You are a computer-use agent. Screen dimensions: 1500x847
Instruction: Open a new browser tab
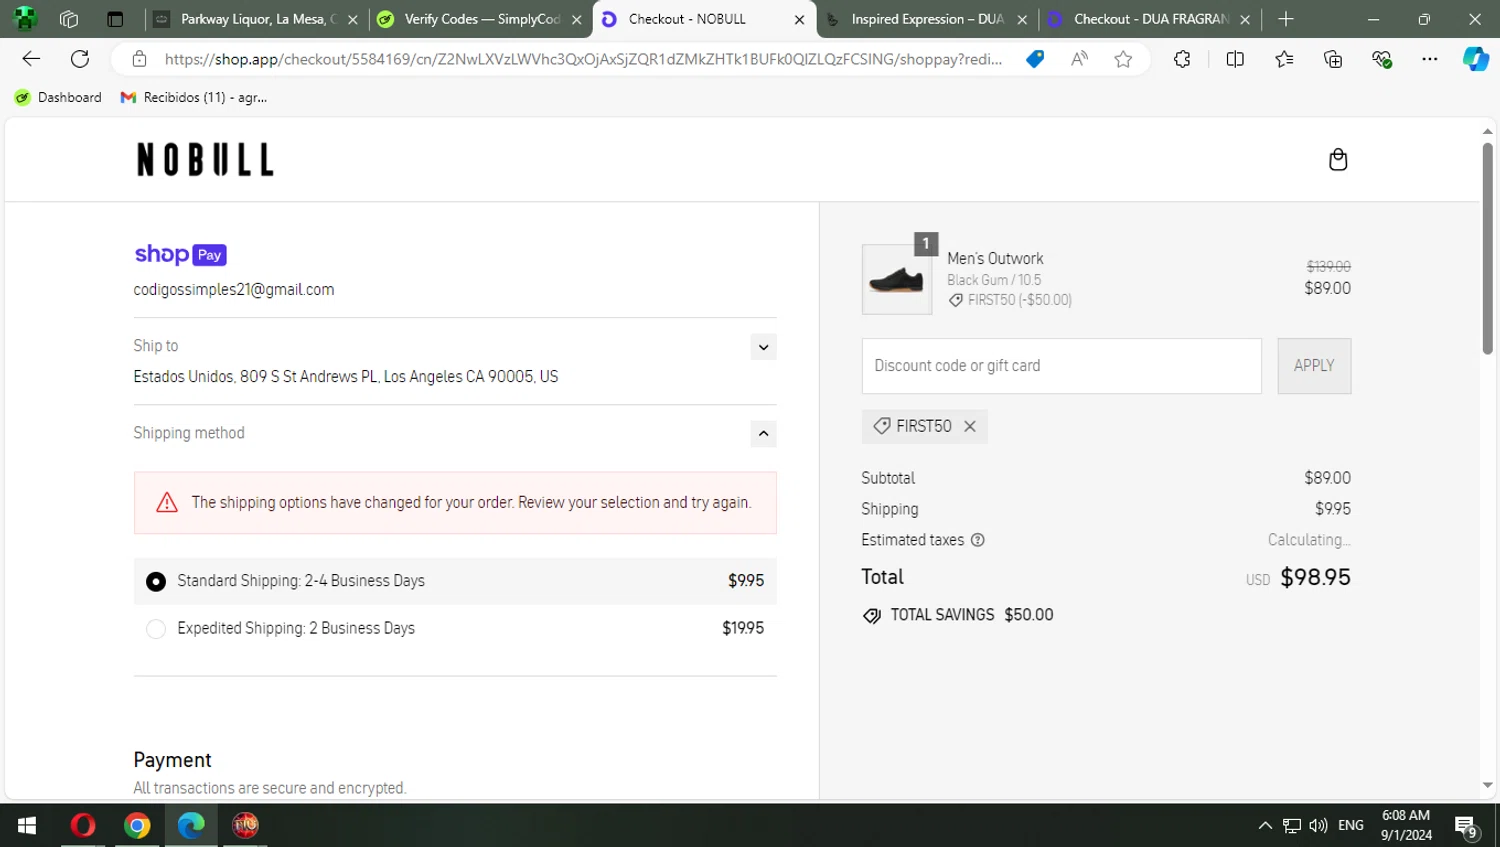click(x=1286, y=19)
